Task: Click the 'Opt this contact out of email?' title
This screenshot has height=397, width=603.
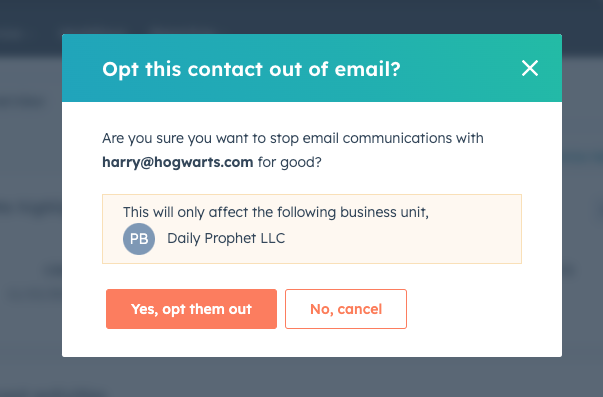Action: [x=251, y=69]
